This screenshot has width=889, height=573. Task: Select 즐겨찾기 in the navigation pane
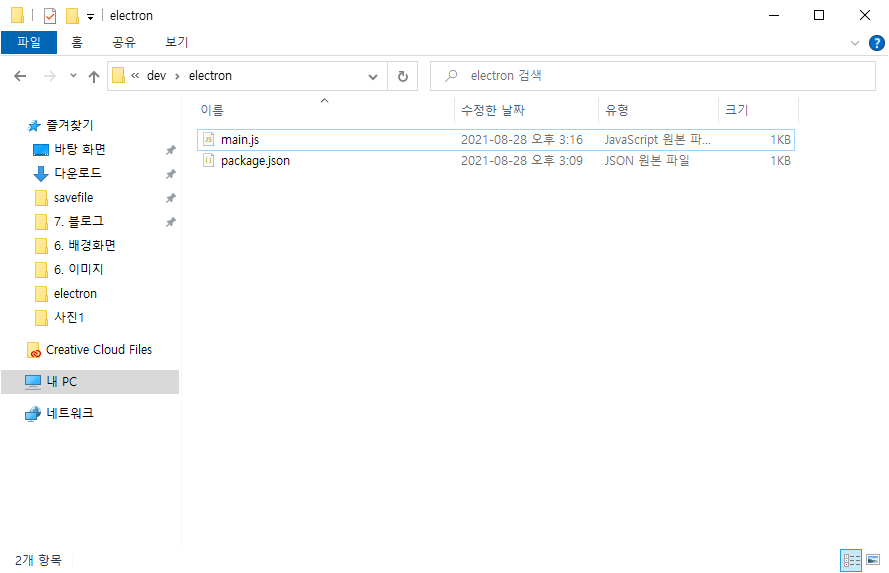[69, 125]
